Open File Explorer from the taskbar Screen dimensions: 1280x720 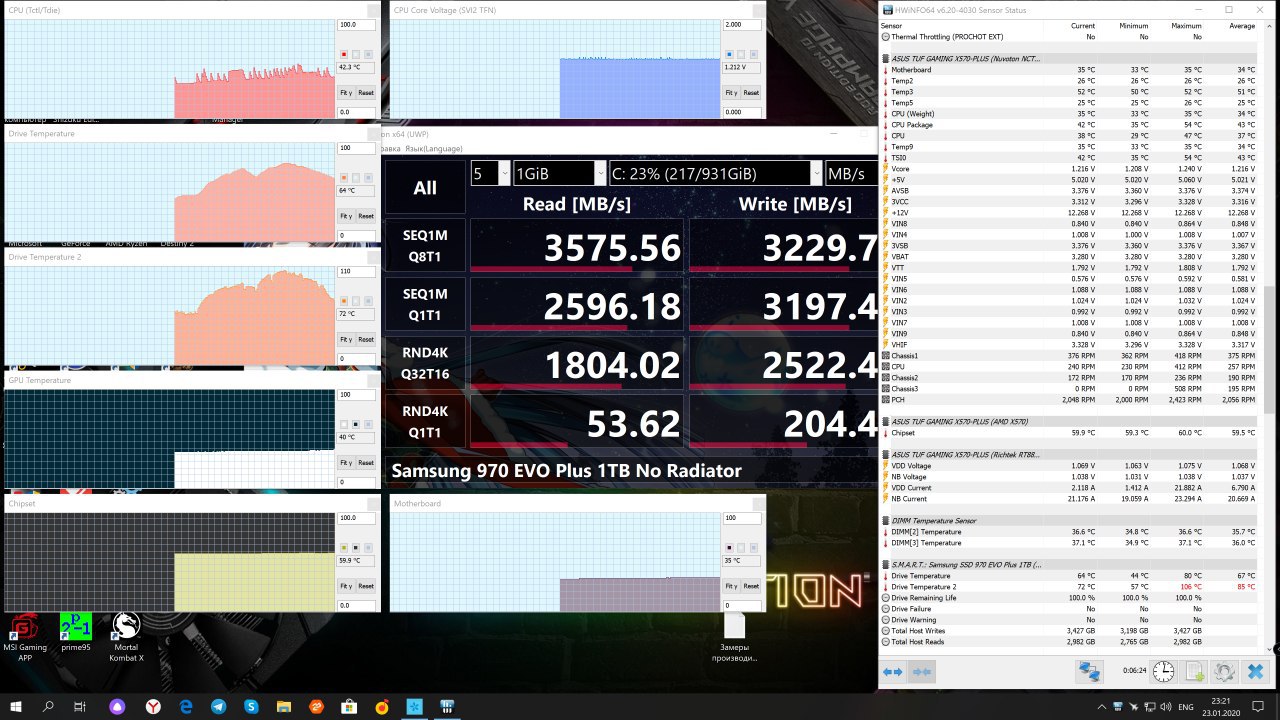(284, 706)
